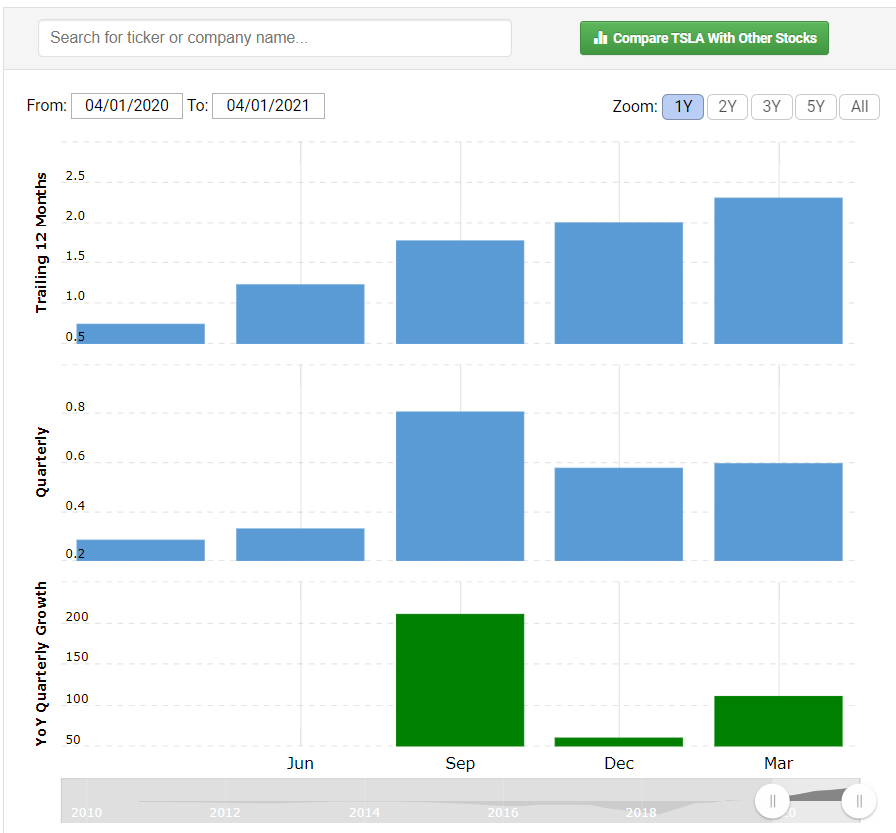The height and width of the screenshot is (833, 896).
Task: Click Compare TSLA With Other Stocks button
Action: [704, 38]
